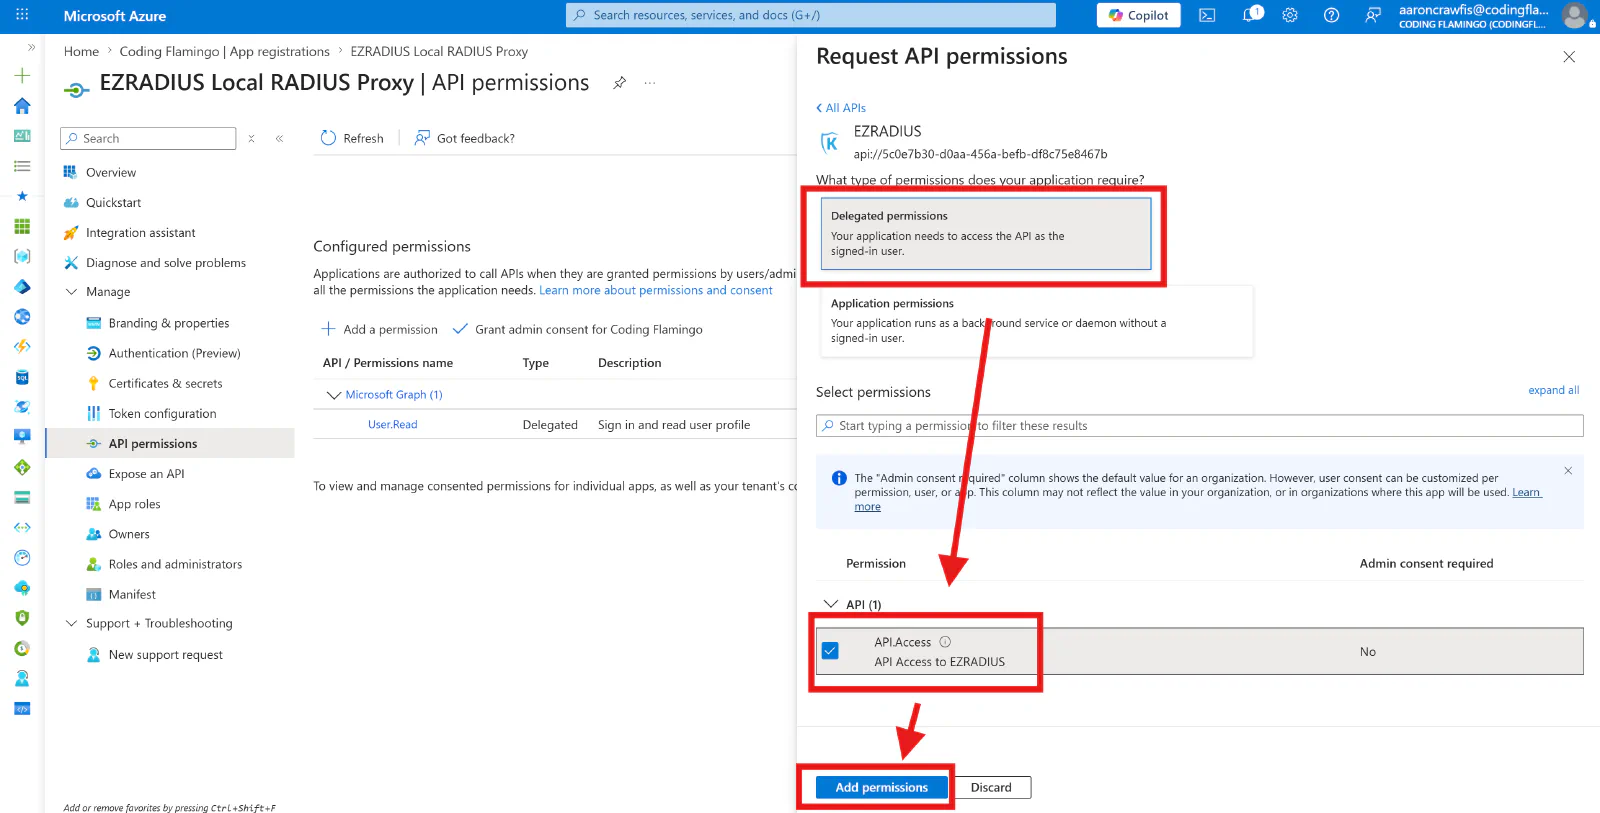Screen dimensions: 1600x813
Task: Collapse the API (1) permission group
Action: tap(830, 604)
